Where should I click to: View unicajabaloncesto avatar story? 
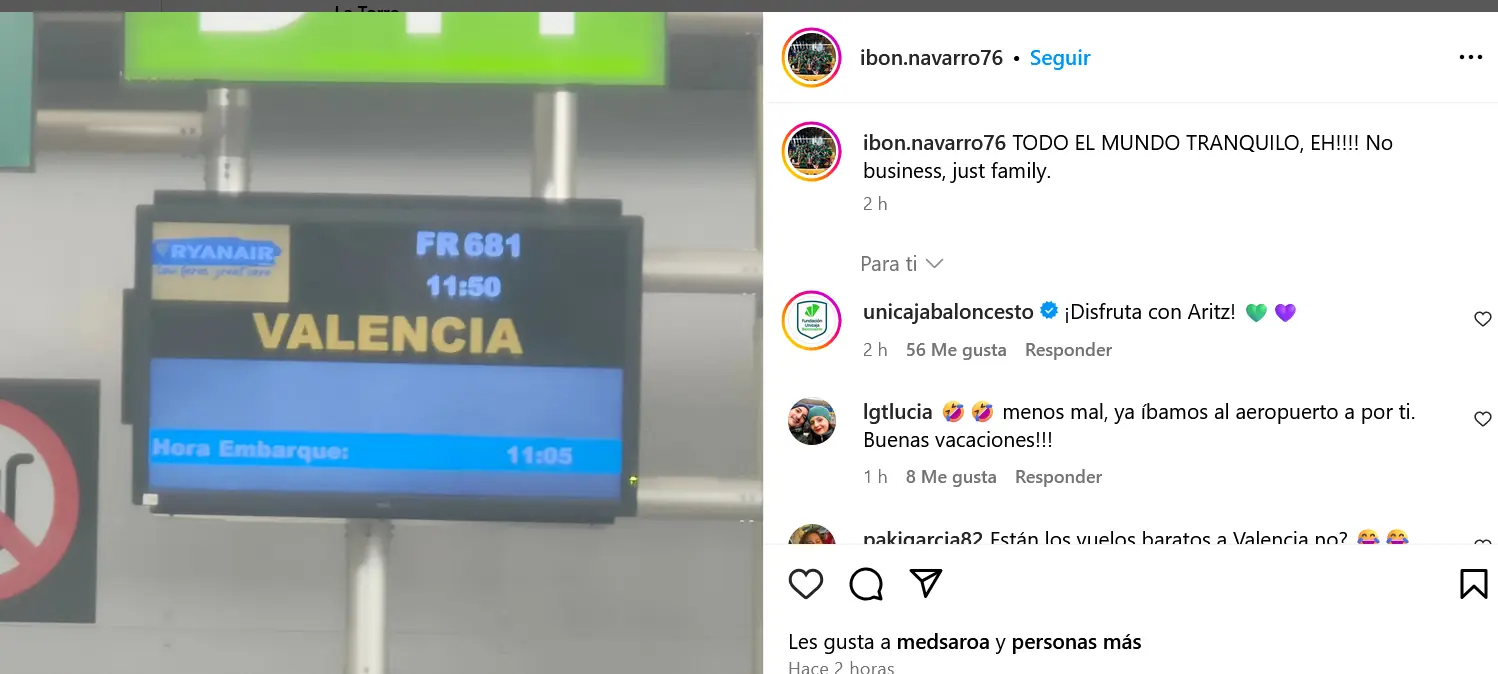click(x=811, y=321)
